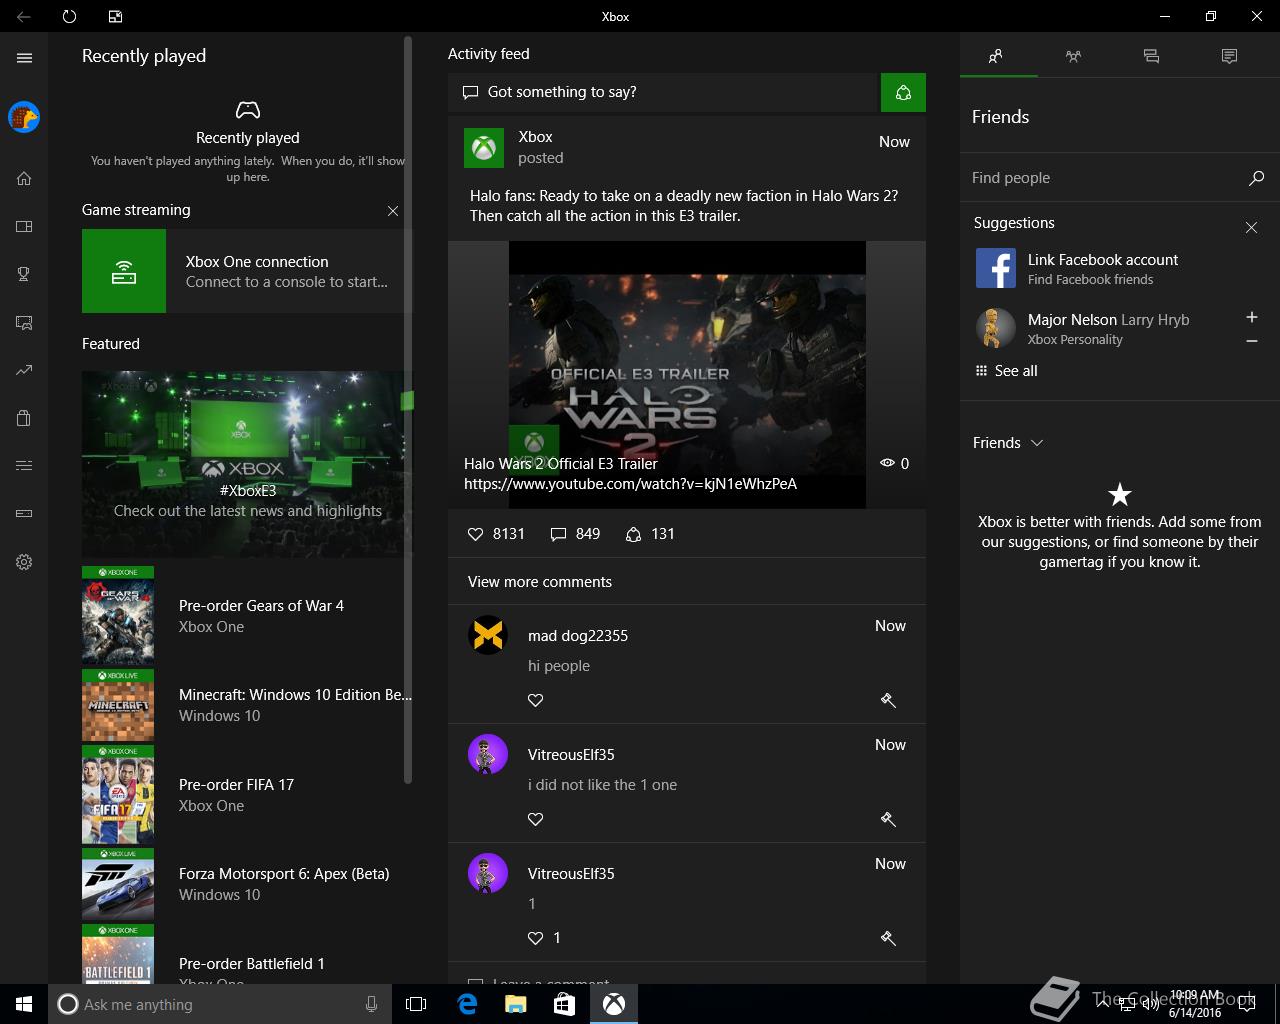View more comments on the post
The height and width of the screenshot is (1024, 1280).
pos(540,582)
